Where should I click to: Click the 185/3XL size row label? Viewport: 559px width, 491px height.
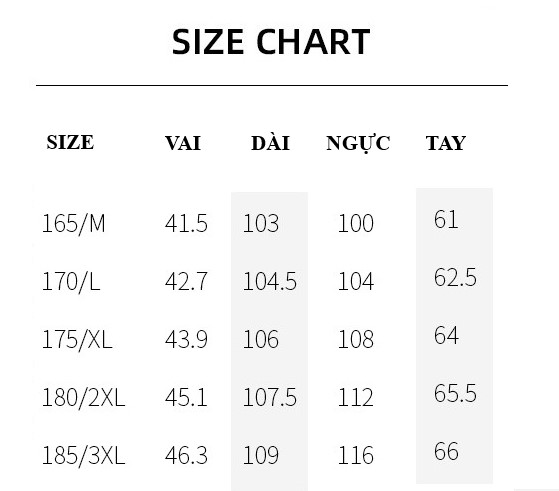pos(83,456)
